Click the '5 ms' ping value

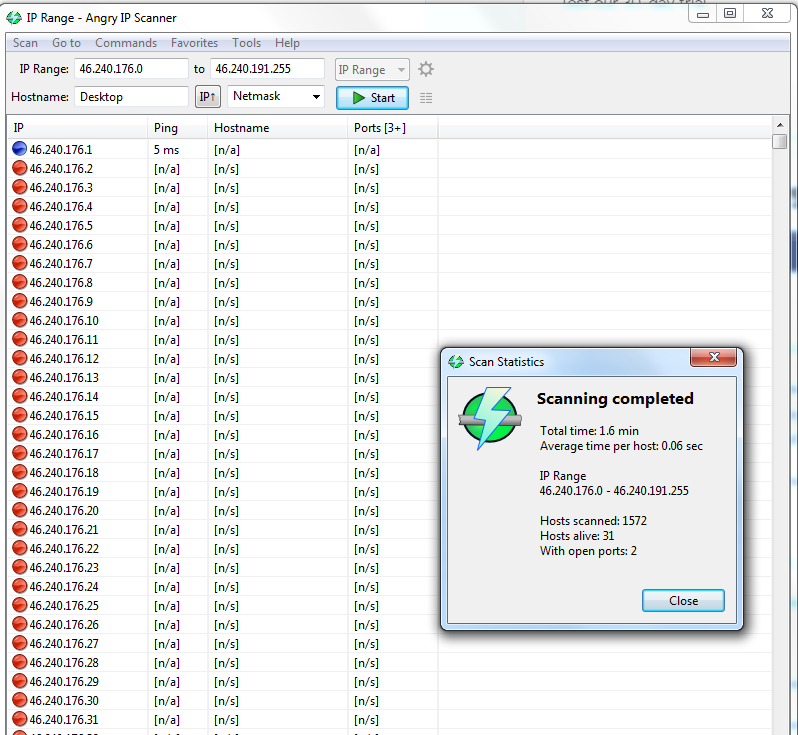166,150
